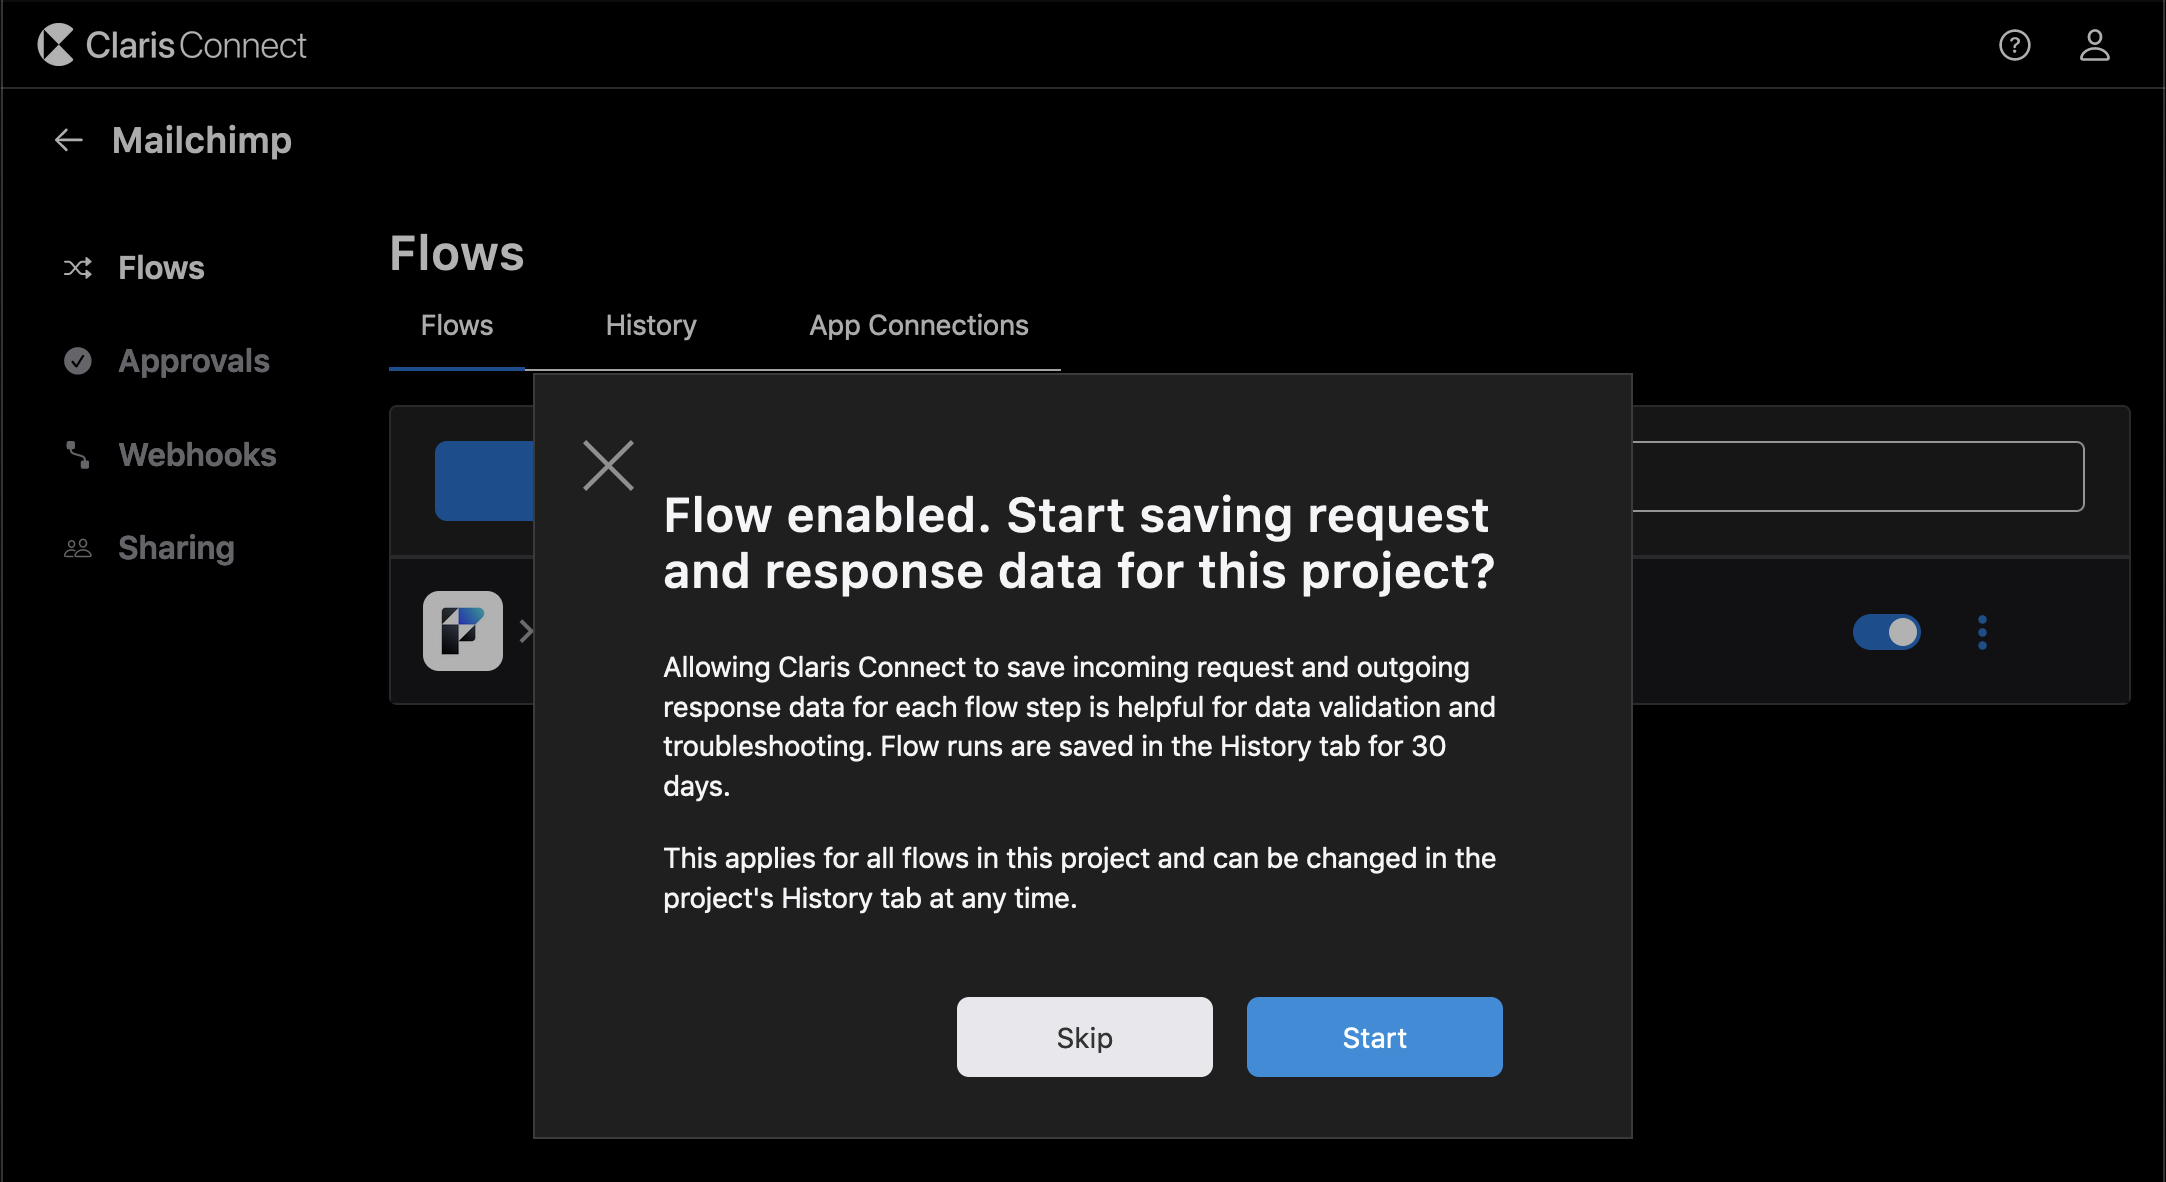Click the help question mark icon

pos(2015,45)
